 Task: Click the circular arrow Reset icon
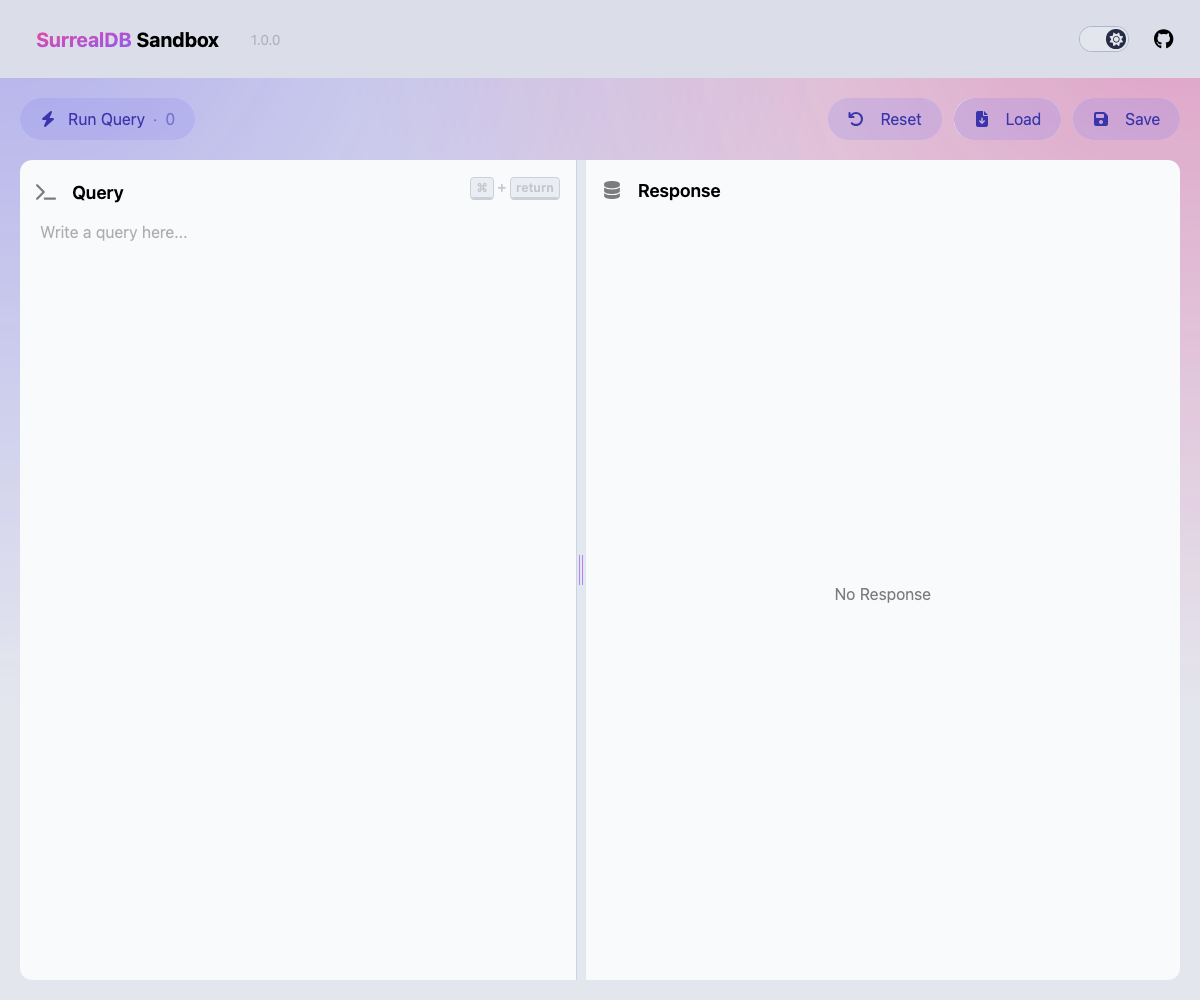(856, 119)
